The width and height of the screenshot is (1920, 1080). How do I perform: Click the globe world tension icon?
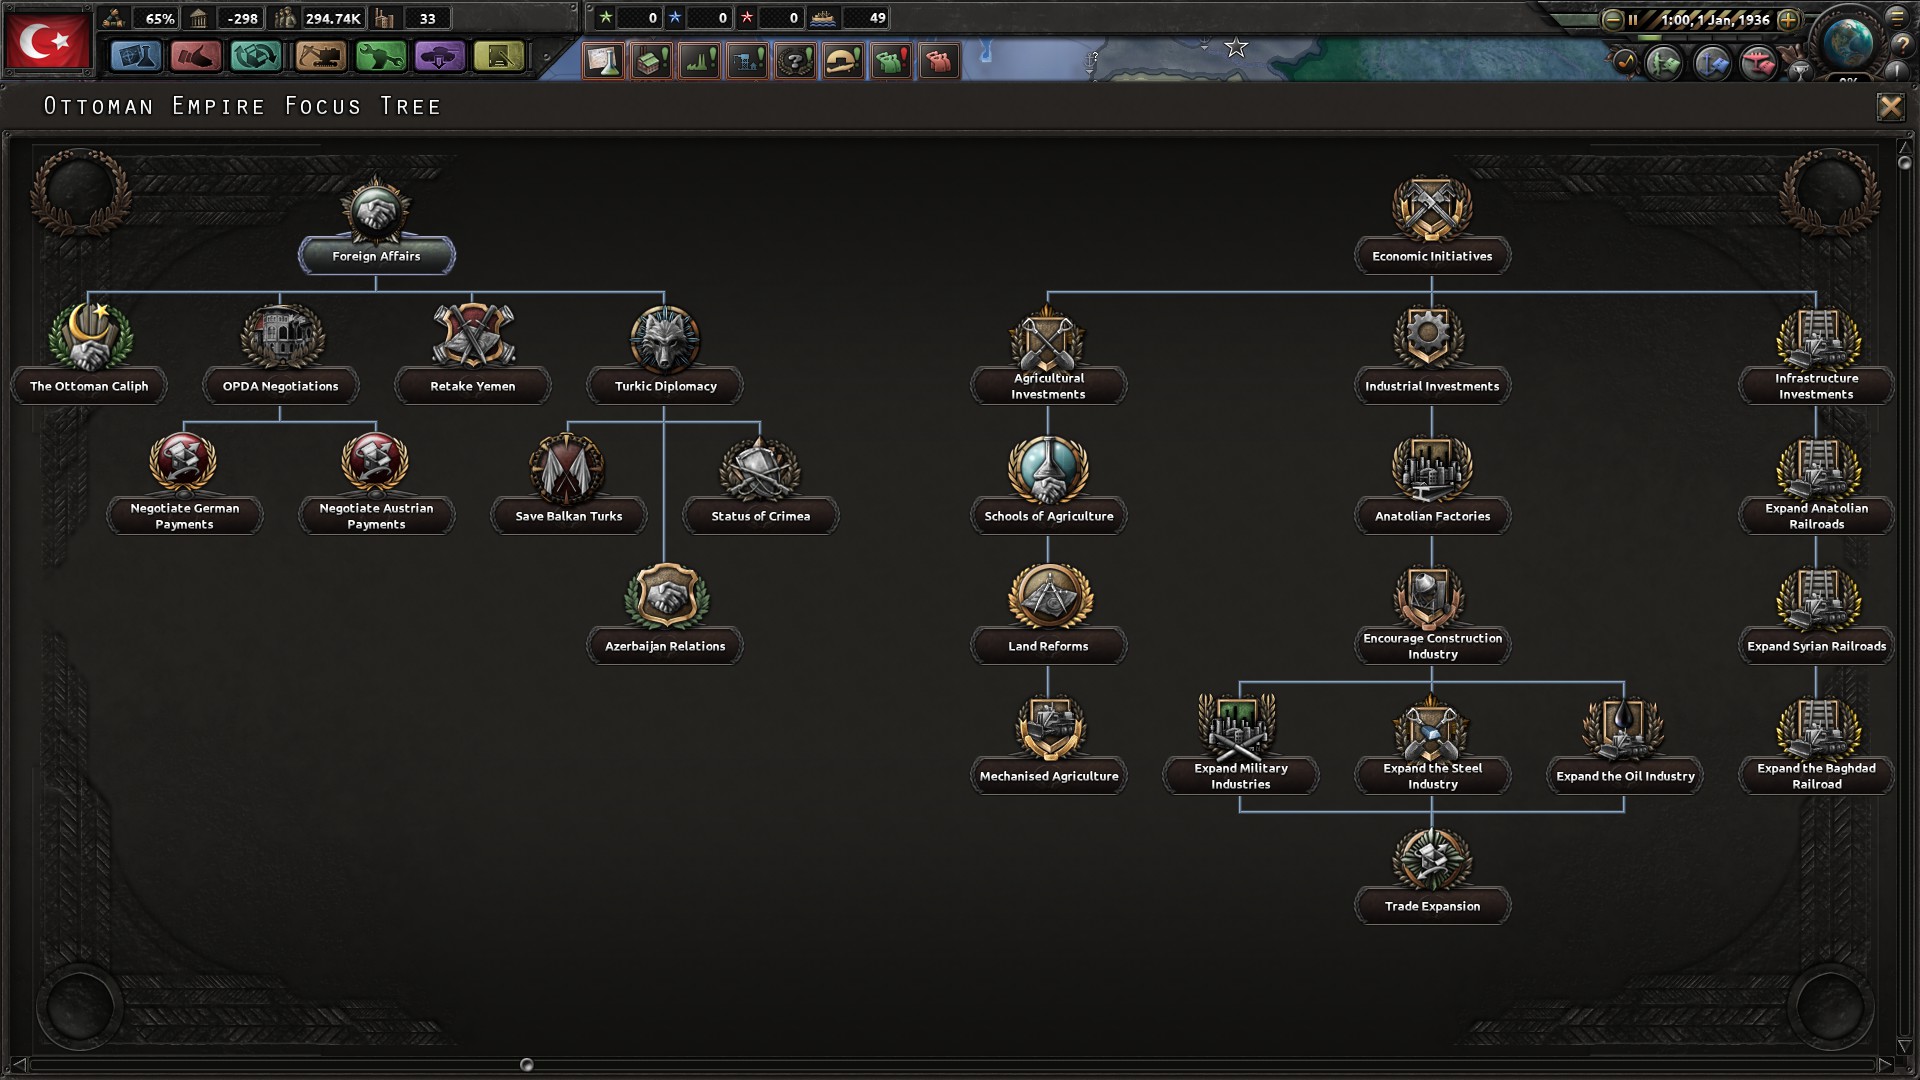[x=1847, y=44]
